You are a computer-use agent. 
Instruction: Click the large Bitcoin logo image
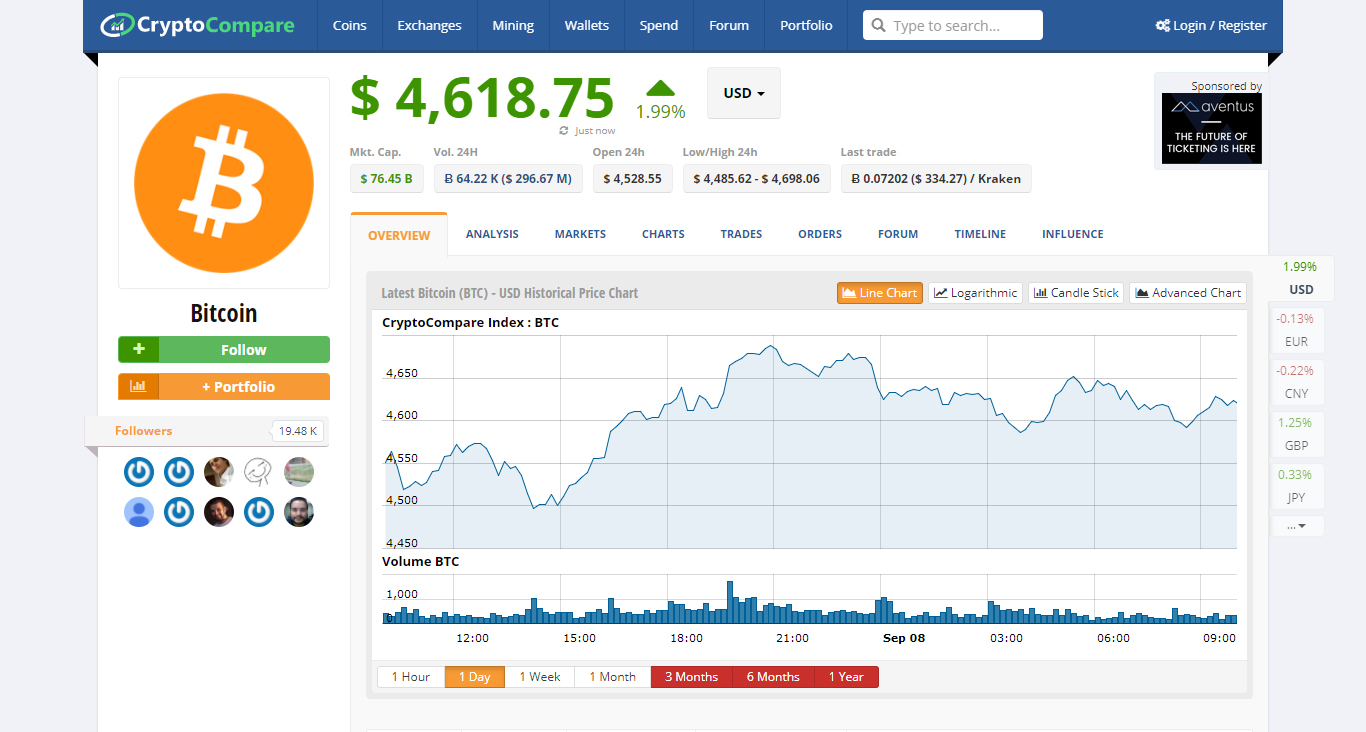(x=224, y=183)
